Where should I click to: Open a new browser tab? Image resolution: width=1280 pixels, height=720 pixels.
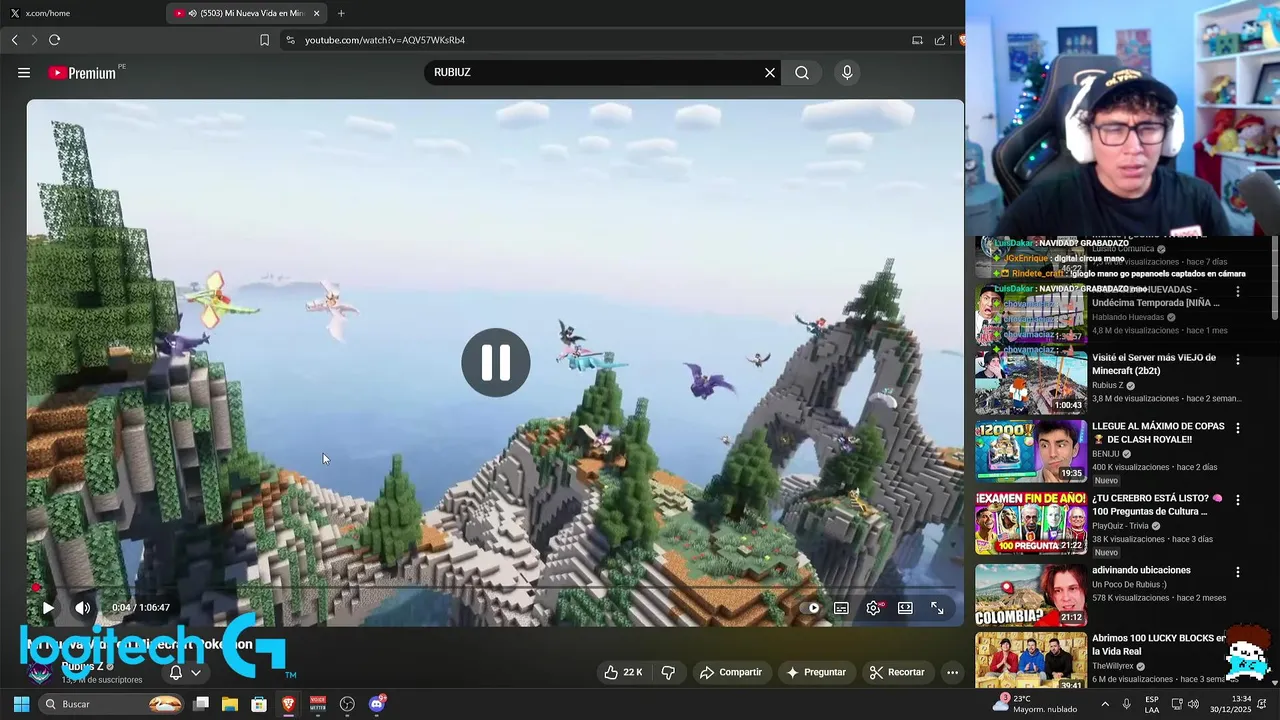pos(341,13)
